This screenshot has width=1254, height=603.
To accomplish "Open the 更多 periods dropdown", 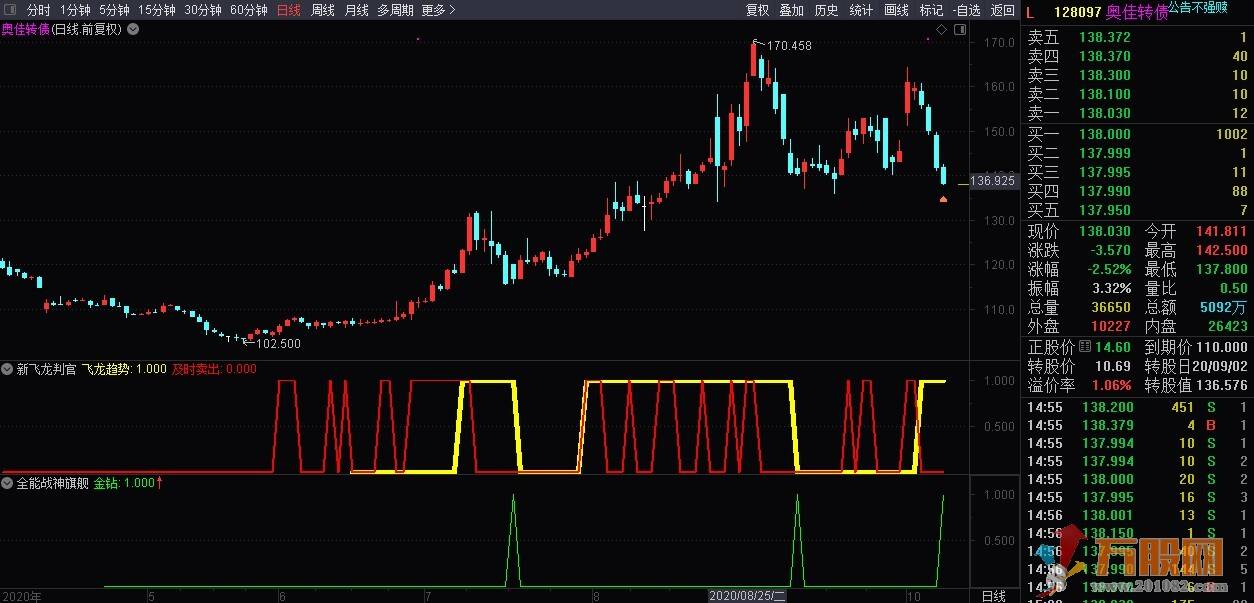I will pos(438,10).
